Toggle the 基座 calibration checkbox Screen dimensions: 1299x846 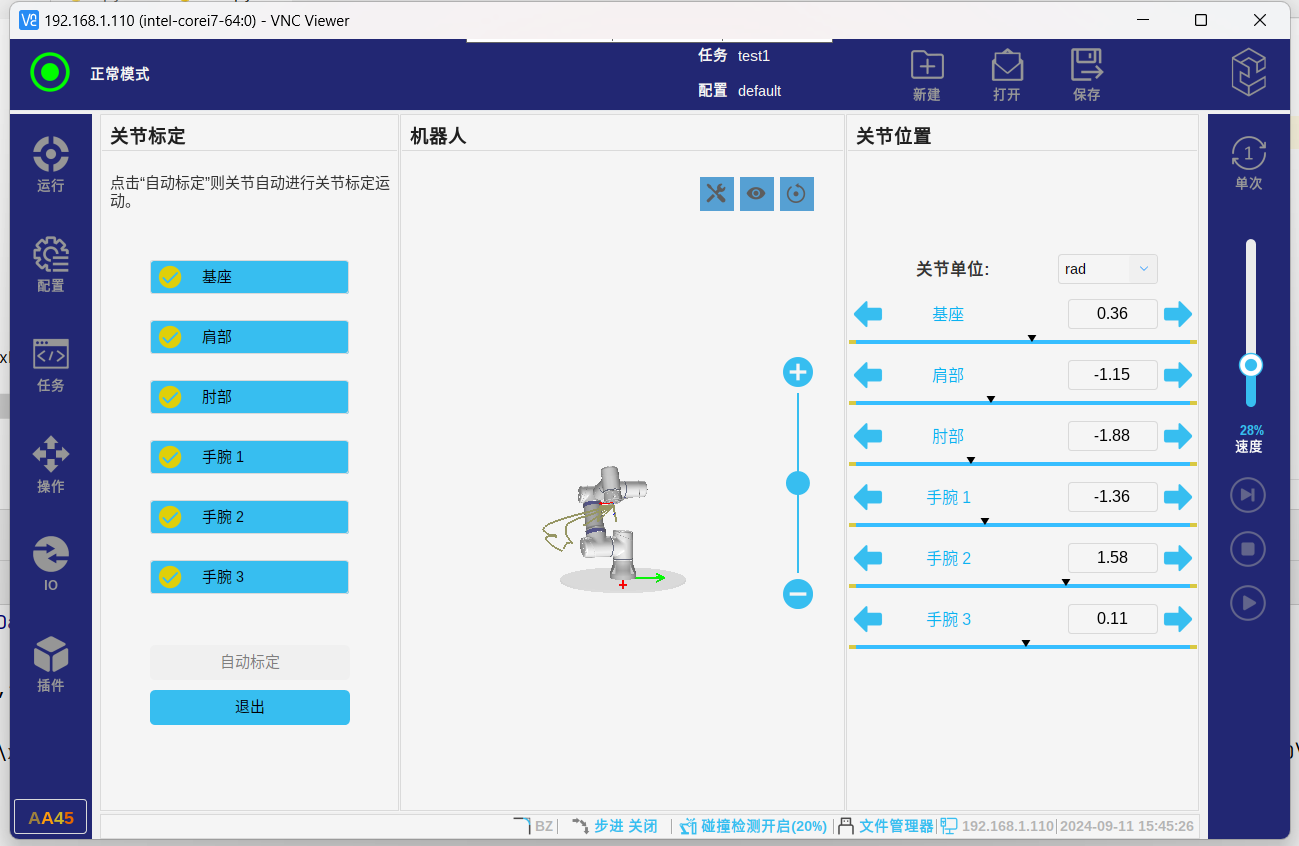point(170,277)
